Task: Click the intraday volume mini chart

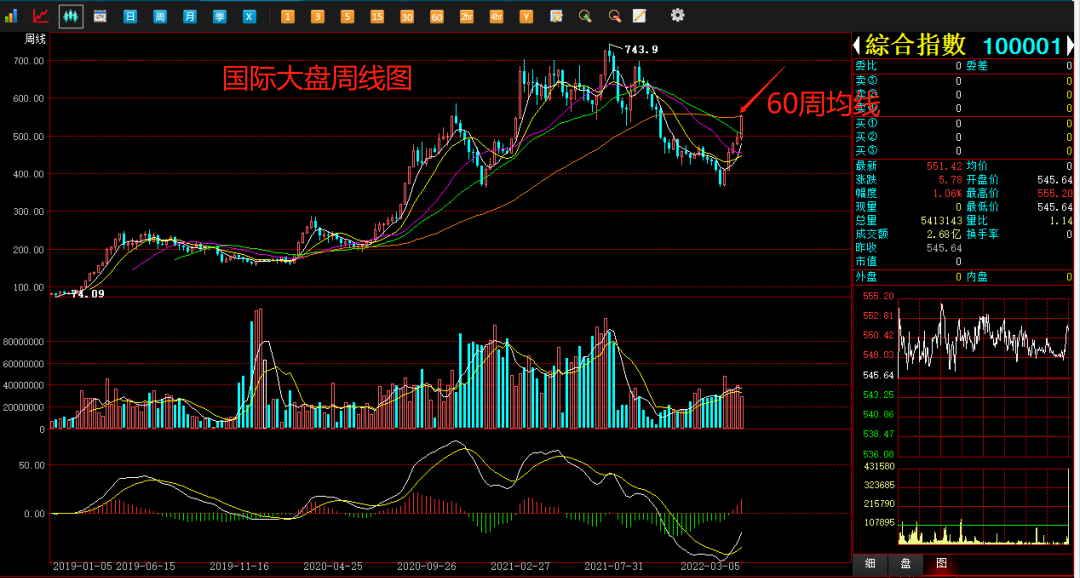Action: point(984,506)
